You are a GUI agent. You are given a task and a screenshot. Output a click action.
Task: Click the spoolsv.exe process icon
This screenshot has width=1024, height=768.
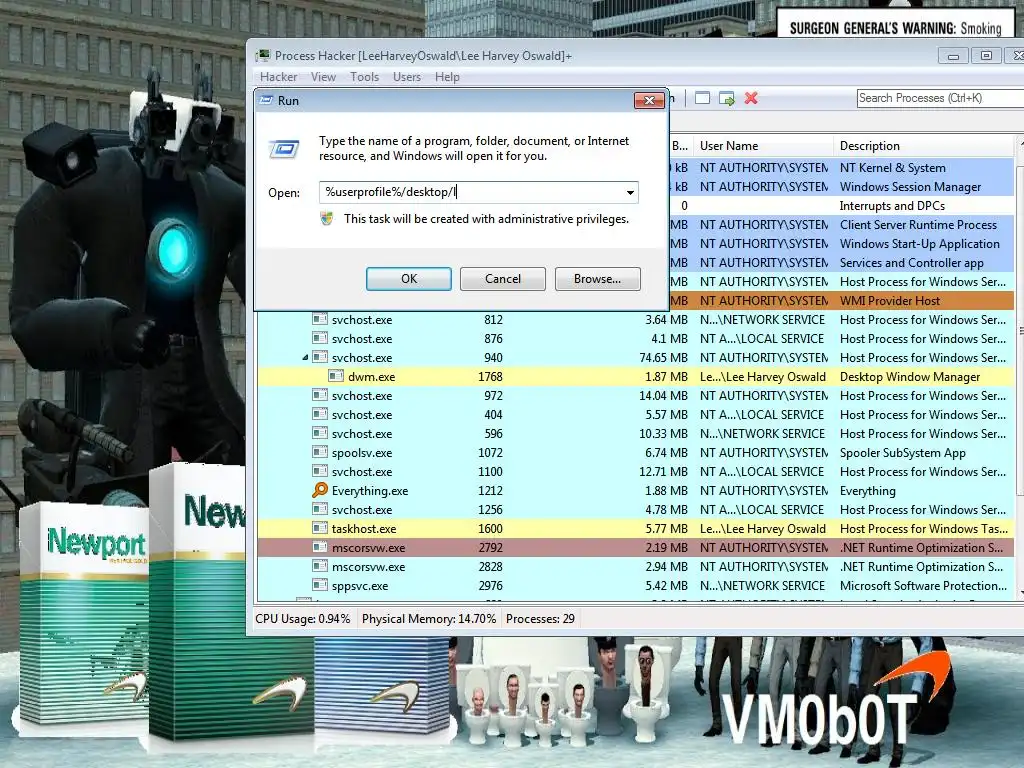(319, 452)
